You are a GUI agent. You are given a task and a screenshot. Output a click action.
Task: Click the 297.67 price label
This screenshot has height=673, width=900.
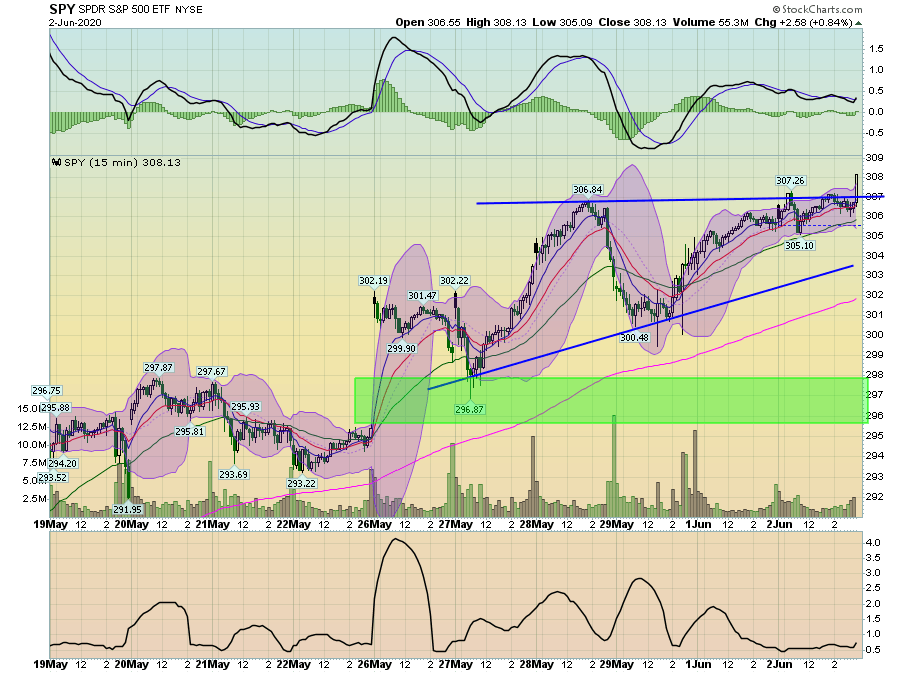click(x=211, y=372)
